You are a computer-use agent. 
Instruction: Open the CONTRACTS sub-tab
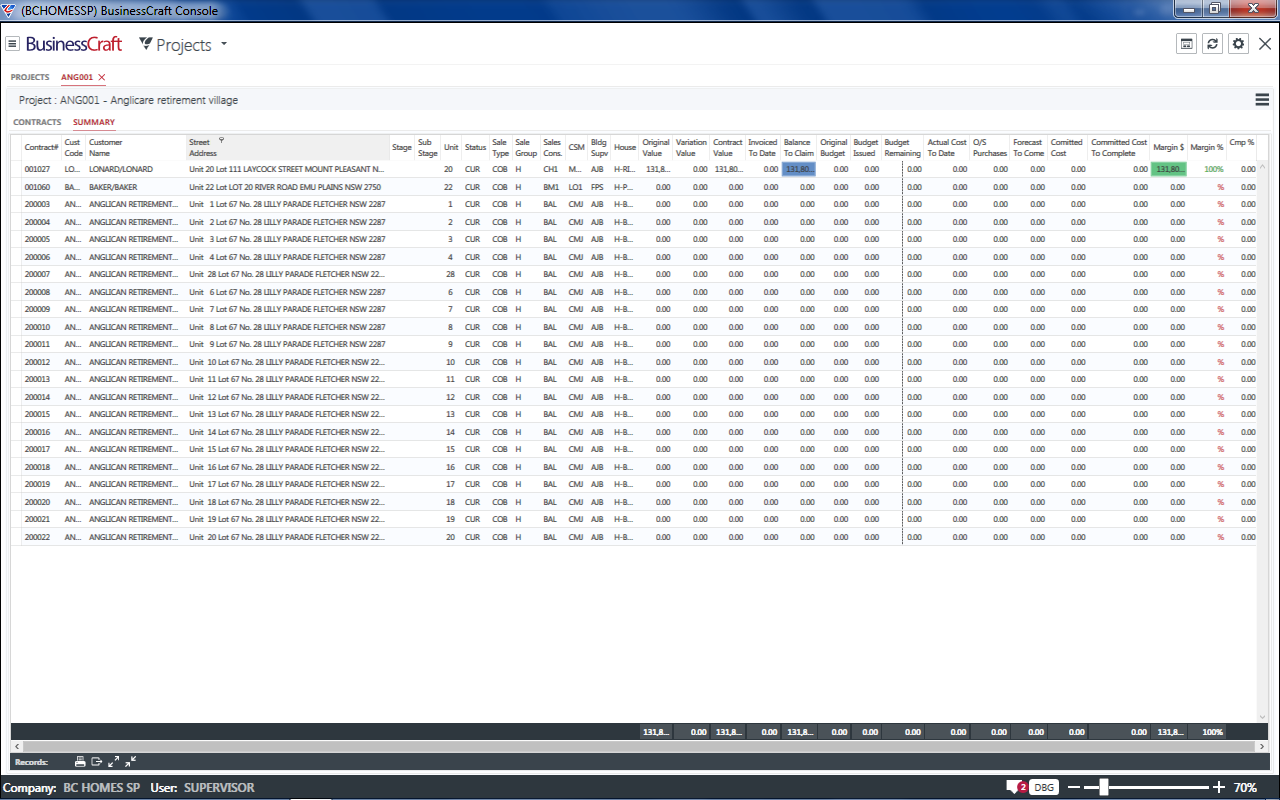click(37, 122)
